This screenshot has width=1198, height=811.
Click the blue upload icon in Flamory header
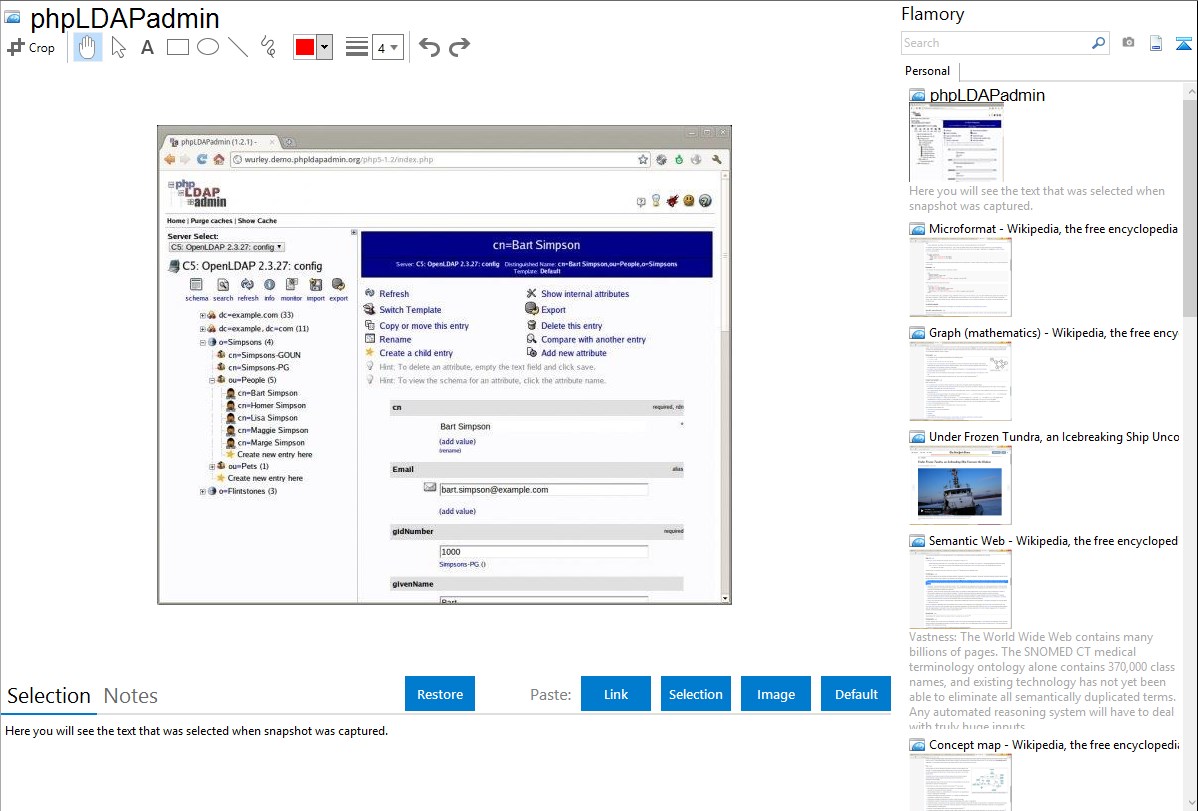(x=1183, y=44)
